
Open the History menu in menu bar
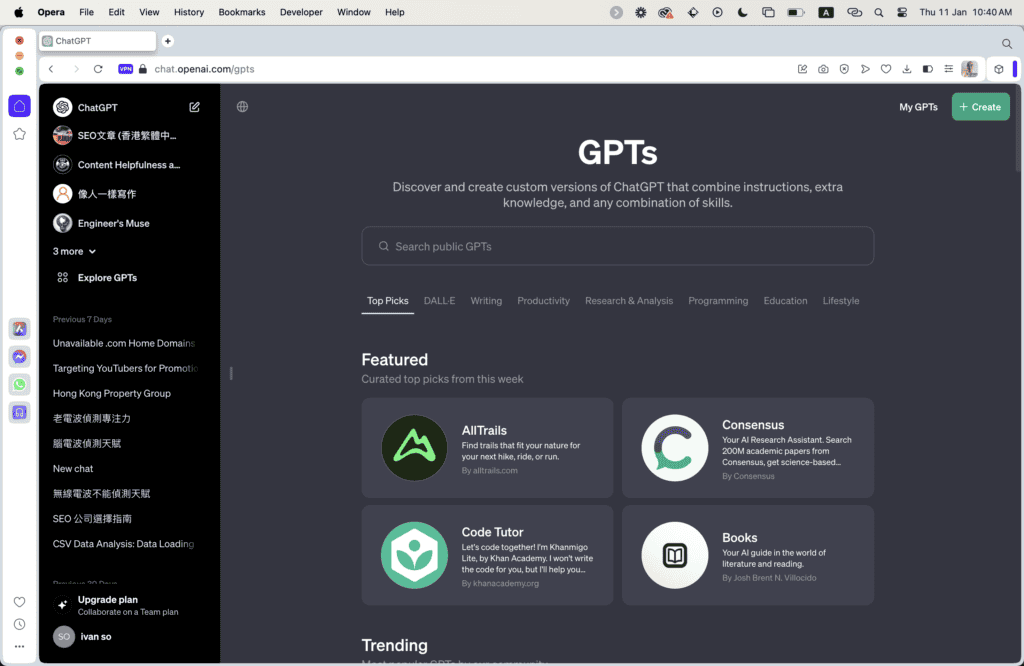coord(189,12)
